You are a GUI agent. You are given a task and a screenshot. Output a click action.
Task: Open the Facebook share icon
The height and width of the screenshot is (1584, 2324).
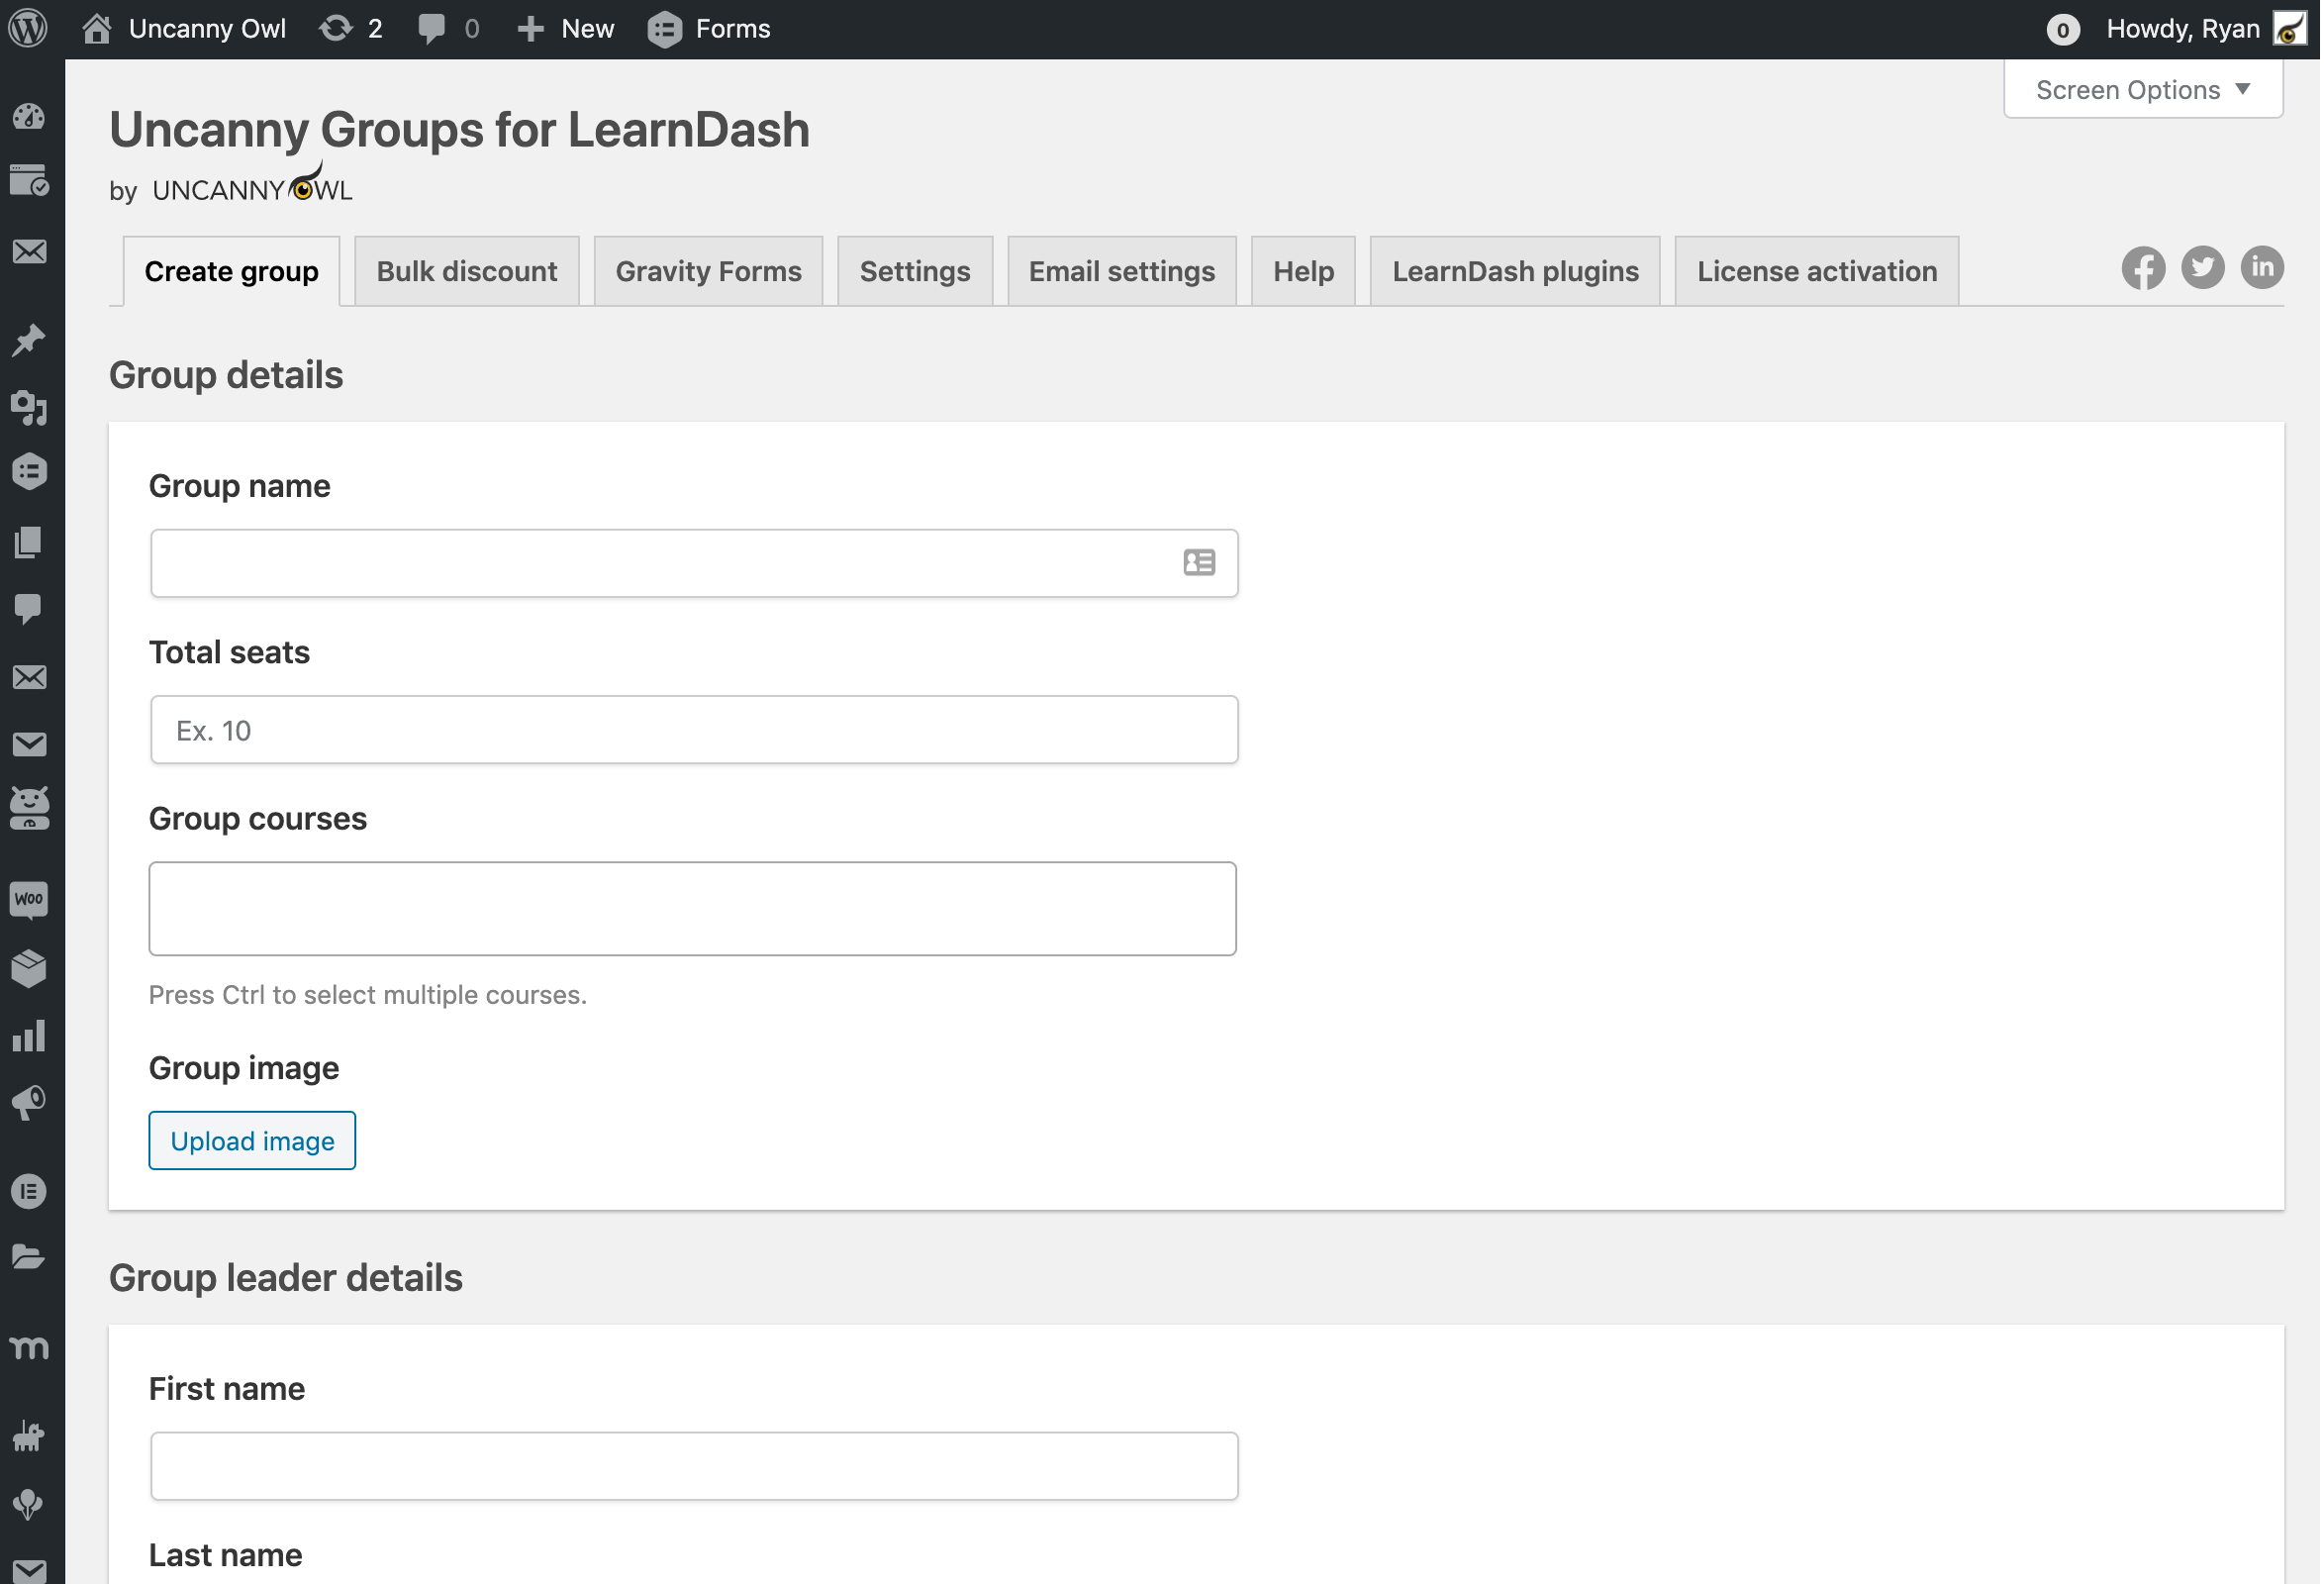[x=2146, y=268]
